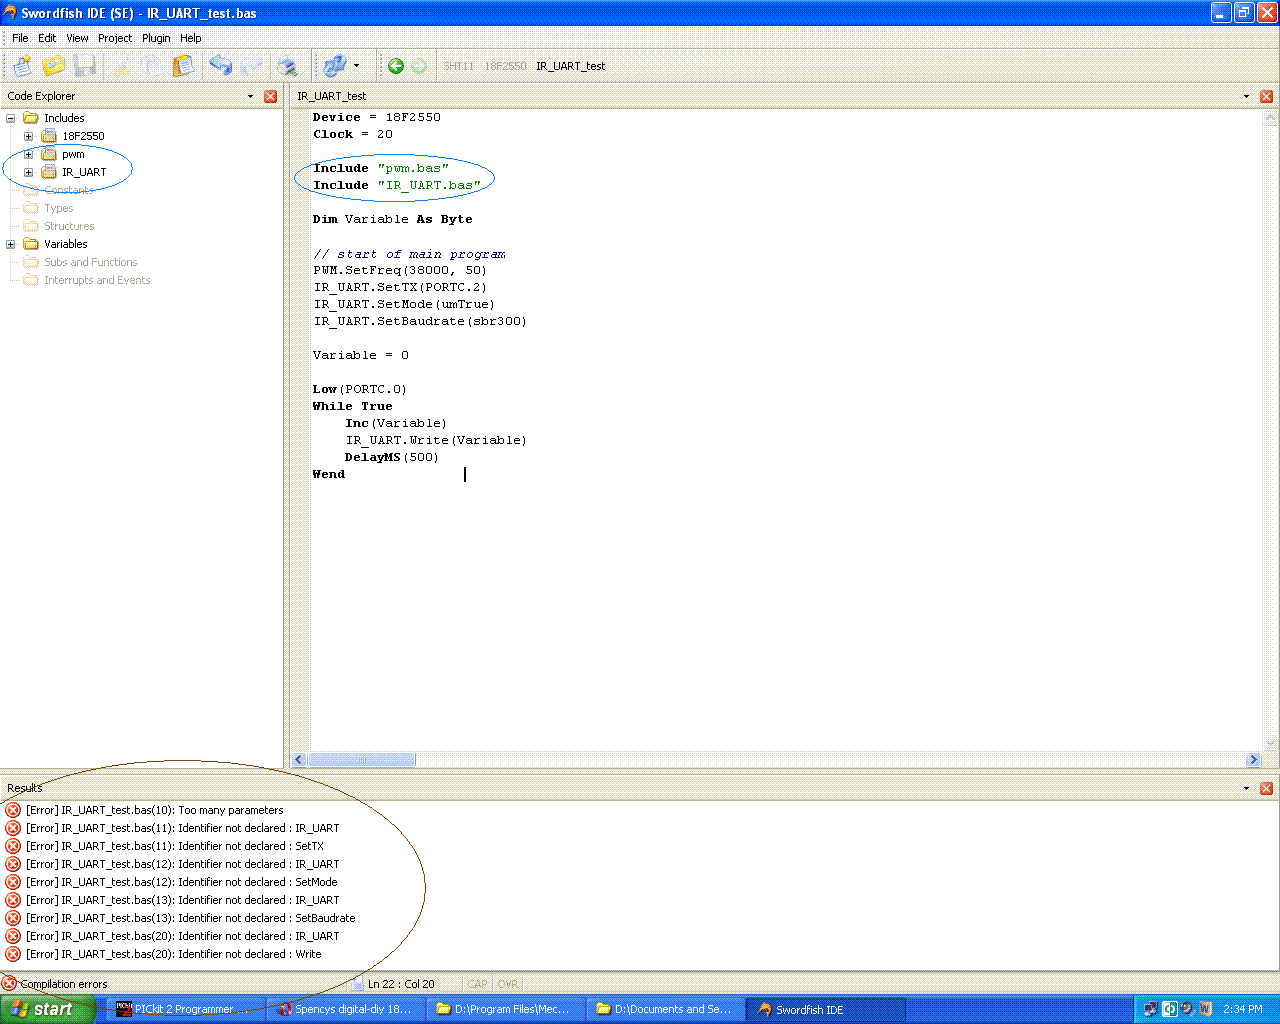Select the pwm tree item
1280x1024 pixels.
tap(73, 154)
